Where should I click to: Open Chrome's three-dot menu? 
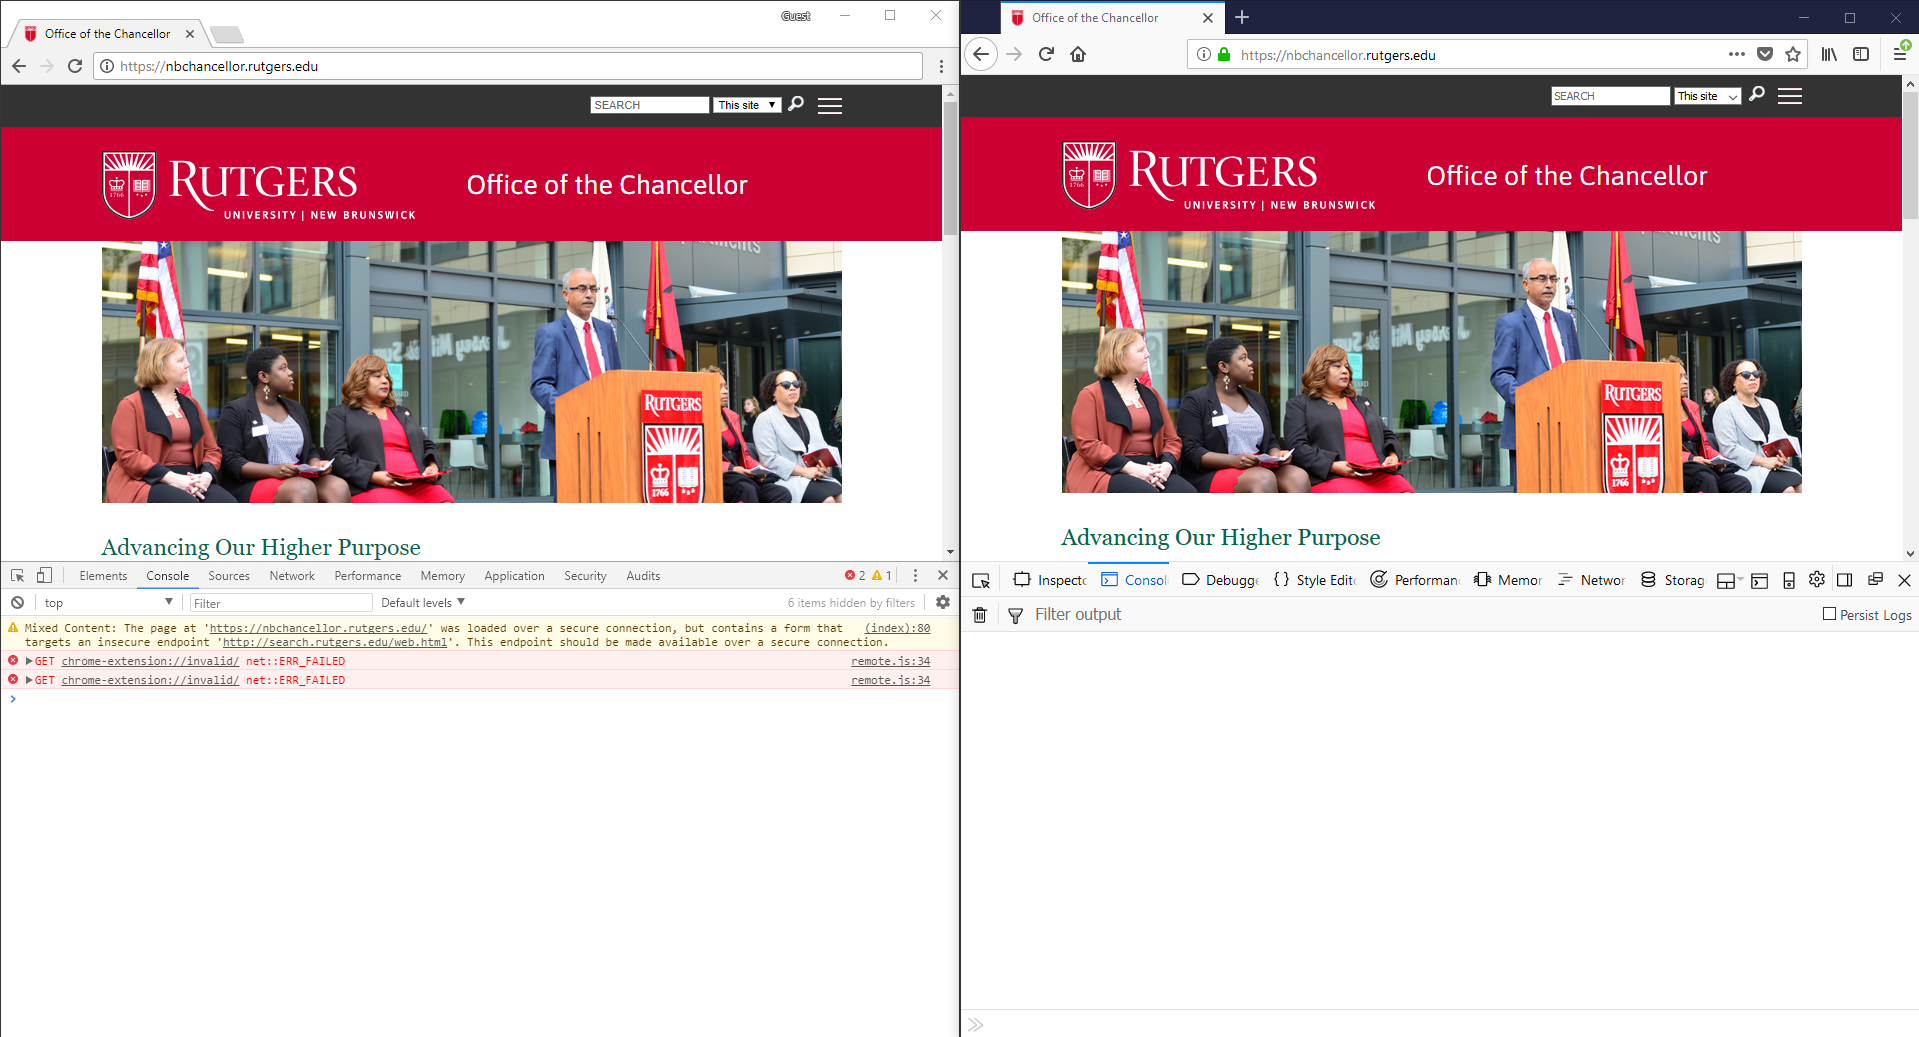(941, 66)
